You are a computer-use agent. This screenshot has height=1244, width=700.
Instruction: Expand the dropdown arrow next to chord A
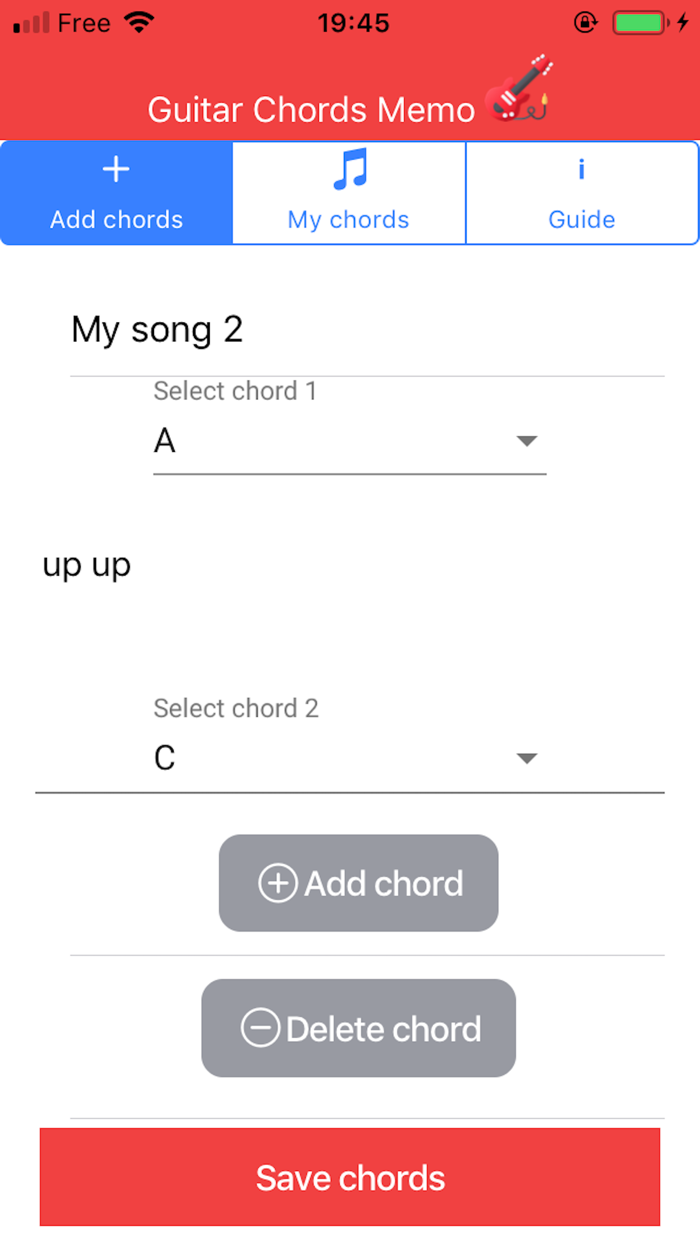[527, 440]
